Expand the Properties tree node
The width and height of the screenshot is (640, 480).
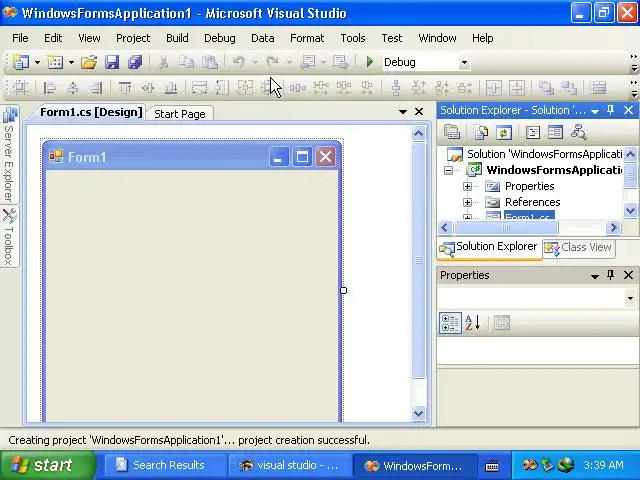coord(467,187)
